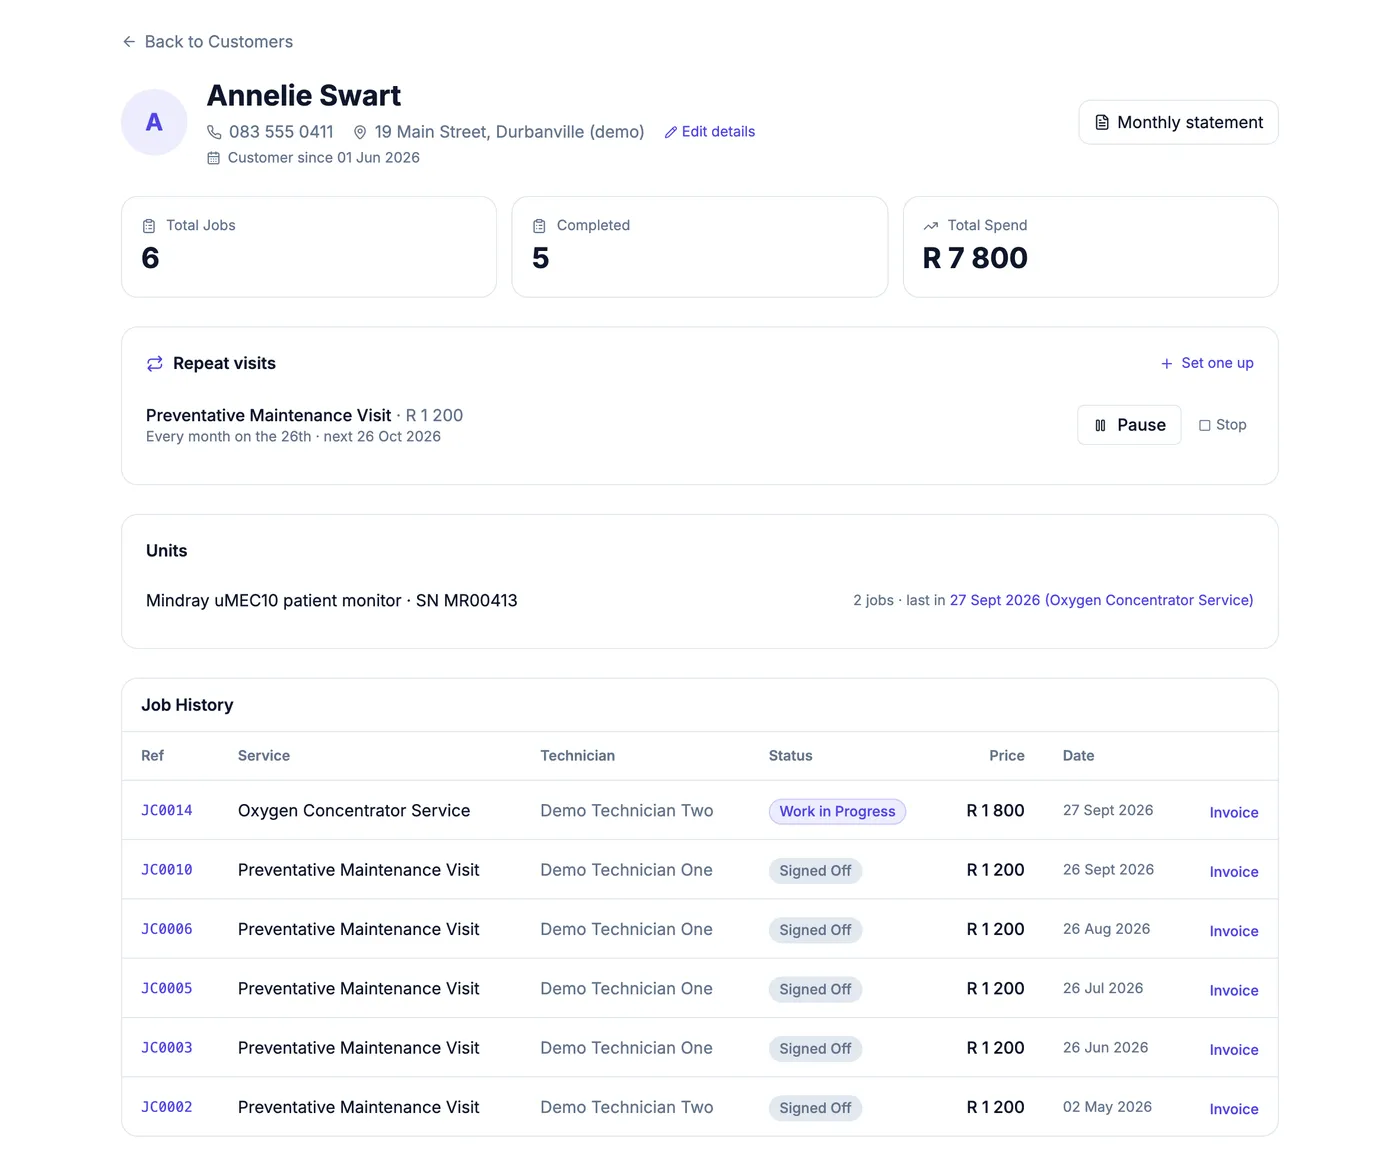Click the Total Jobs clipboard icon

[x=149, y=226]
